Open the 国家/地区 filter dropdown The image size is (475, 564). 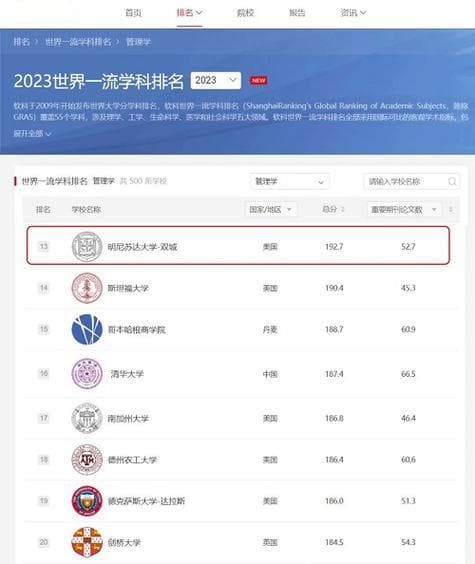(270, 209)
